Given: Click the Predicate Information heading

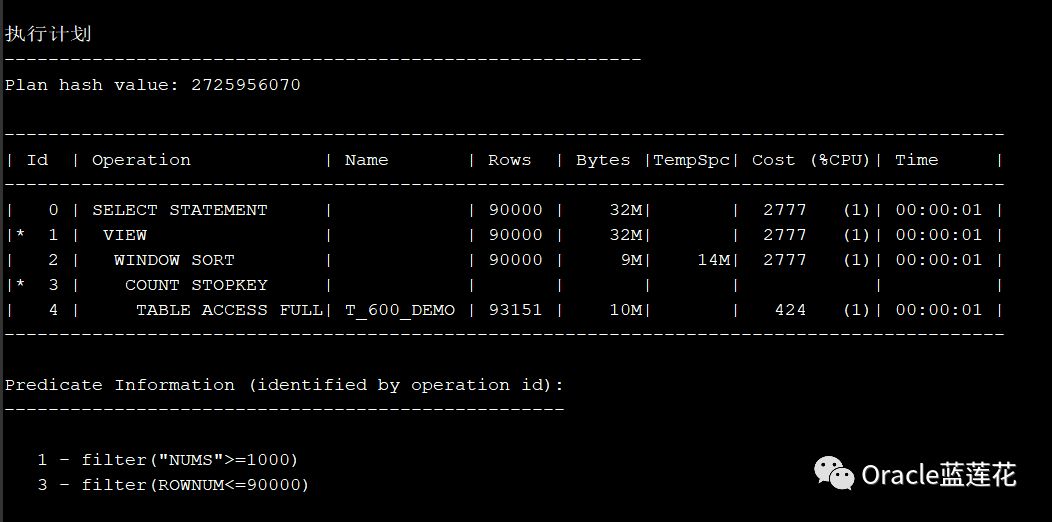Looking at the screenshot, I should coord(284,385).
